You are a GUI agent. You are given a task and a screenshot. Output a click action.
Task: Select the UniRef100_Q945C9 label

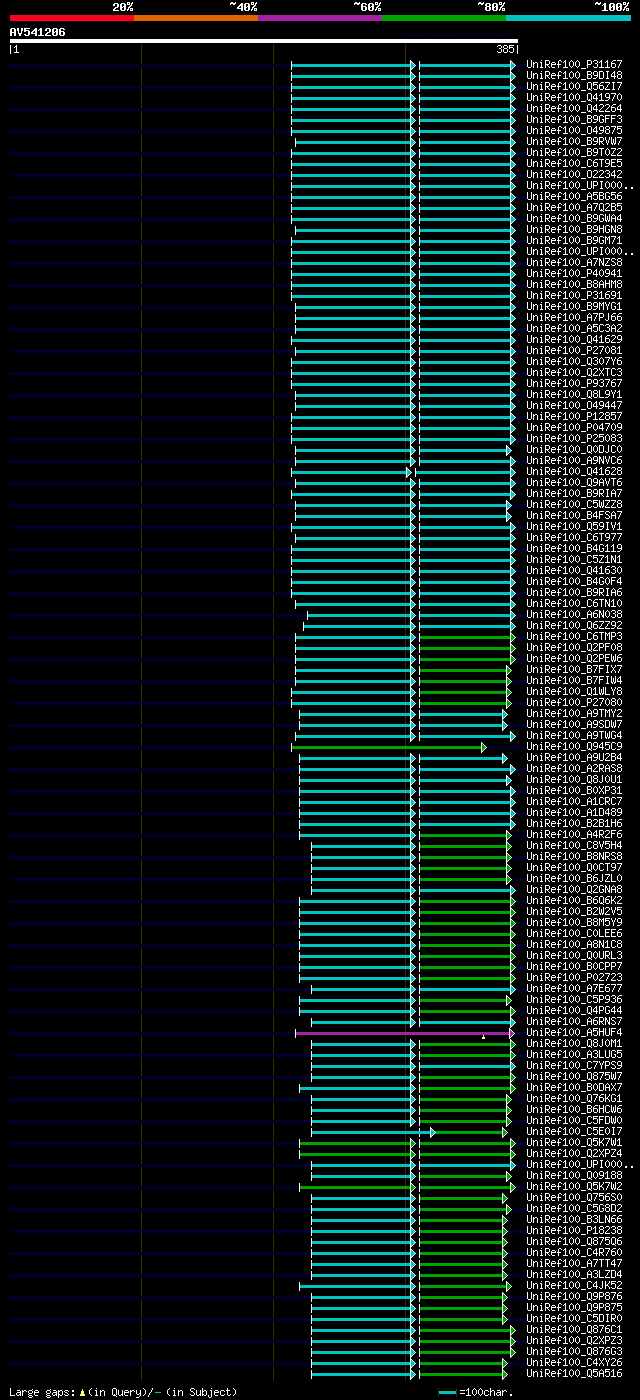(574, 746)
